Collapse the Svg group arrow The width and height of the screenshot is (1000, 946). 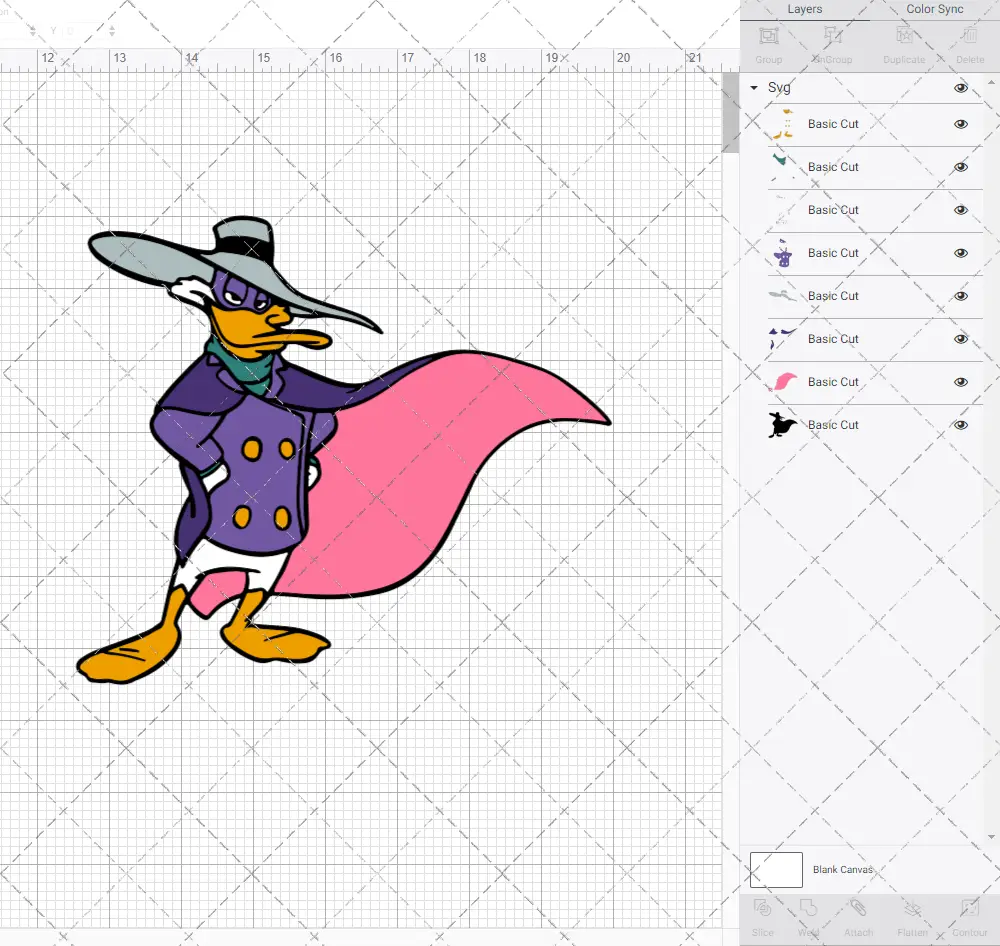754,87
